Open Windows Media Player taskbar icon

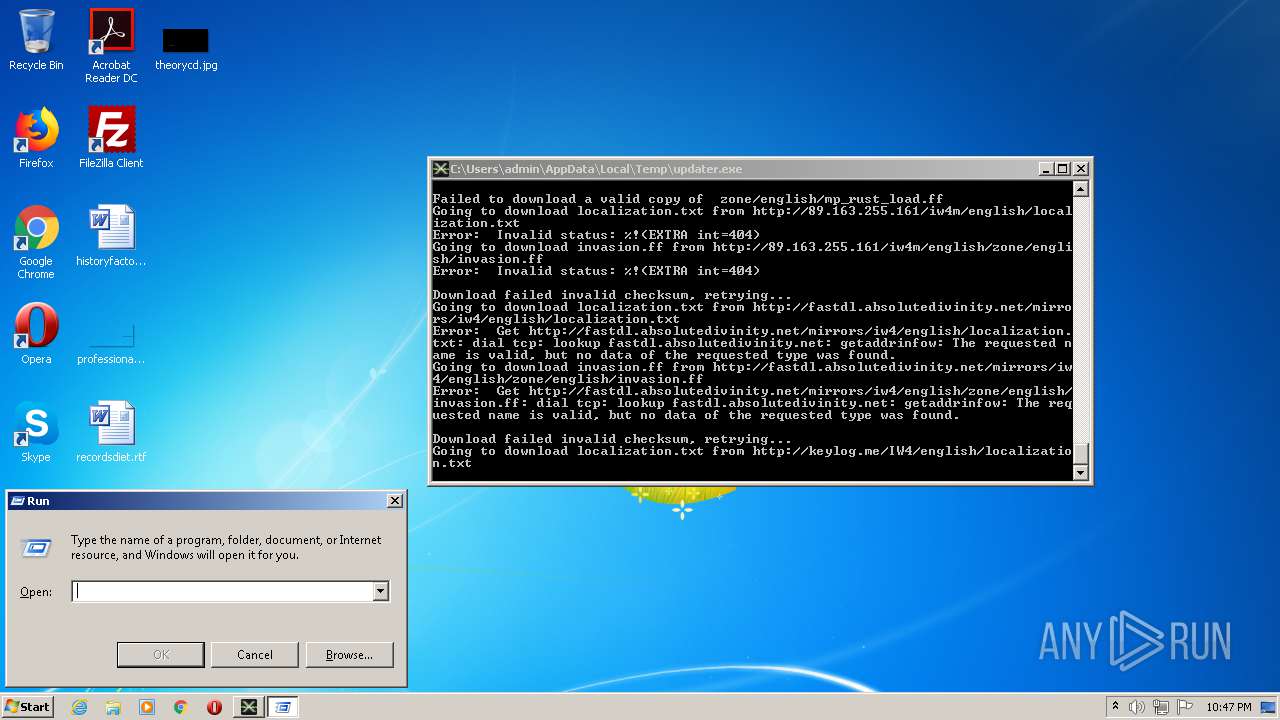pyautogui.click(x=147, y=707)
